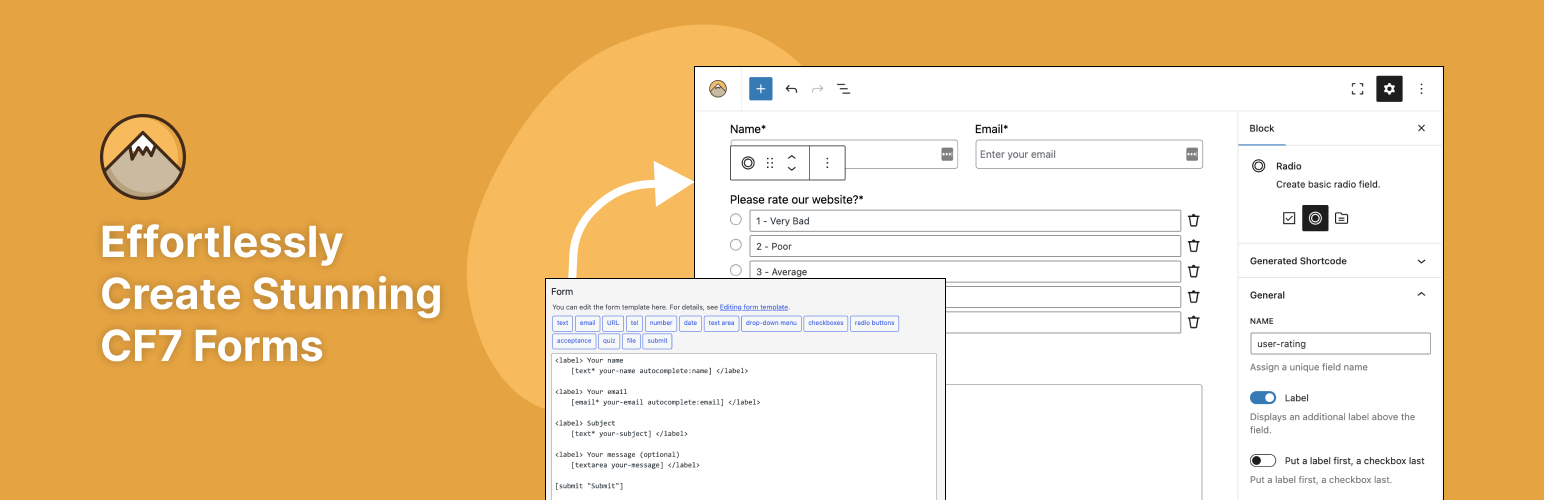Enable 'Put a label first, a checkbox last'
The width and height of the screenshot is (1544, 500).
[1263, 461]
